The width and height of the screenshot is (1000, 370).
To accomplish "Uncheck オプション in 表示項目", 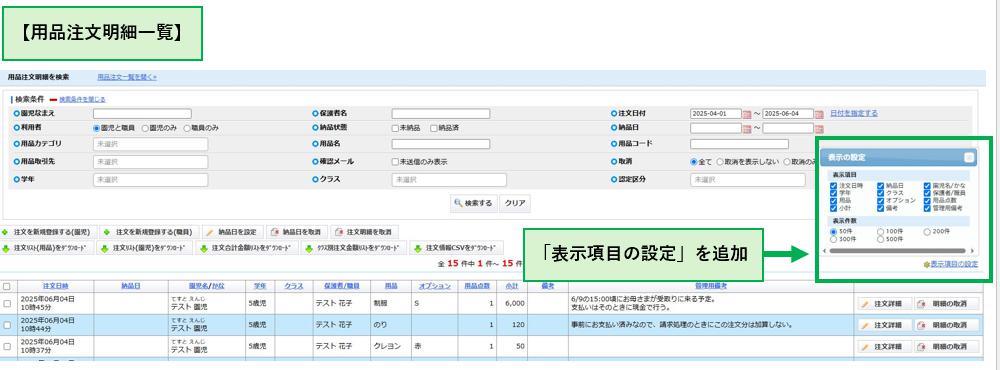I will (881, 200).
